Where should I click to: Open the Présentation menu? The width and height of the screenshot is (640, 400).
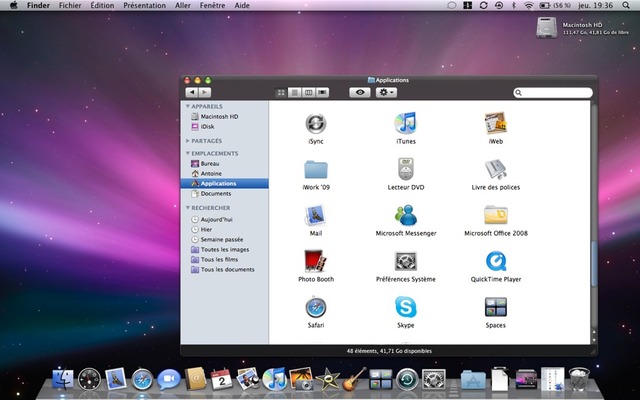[144, 5]
